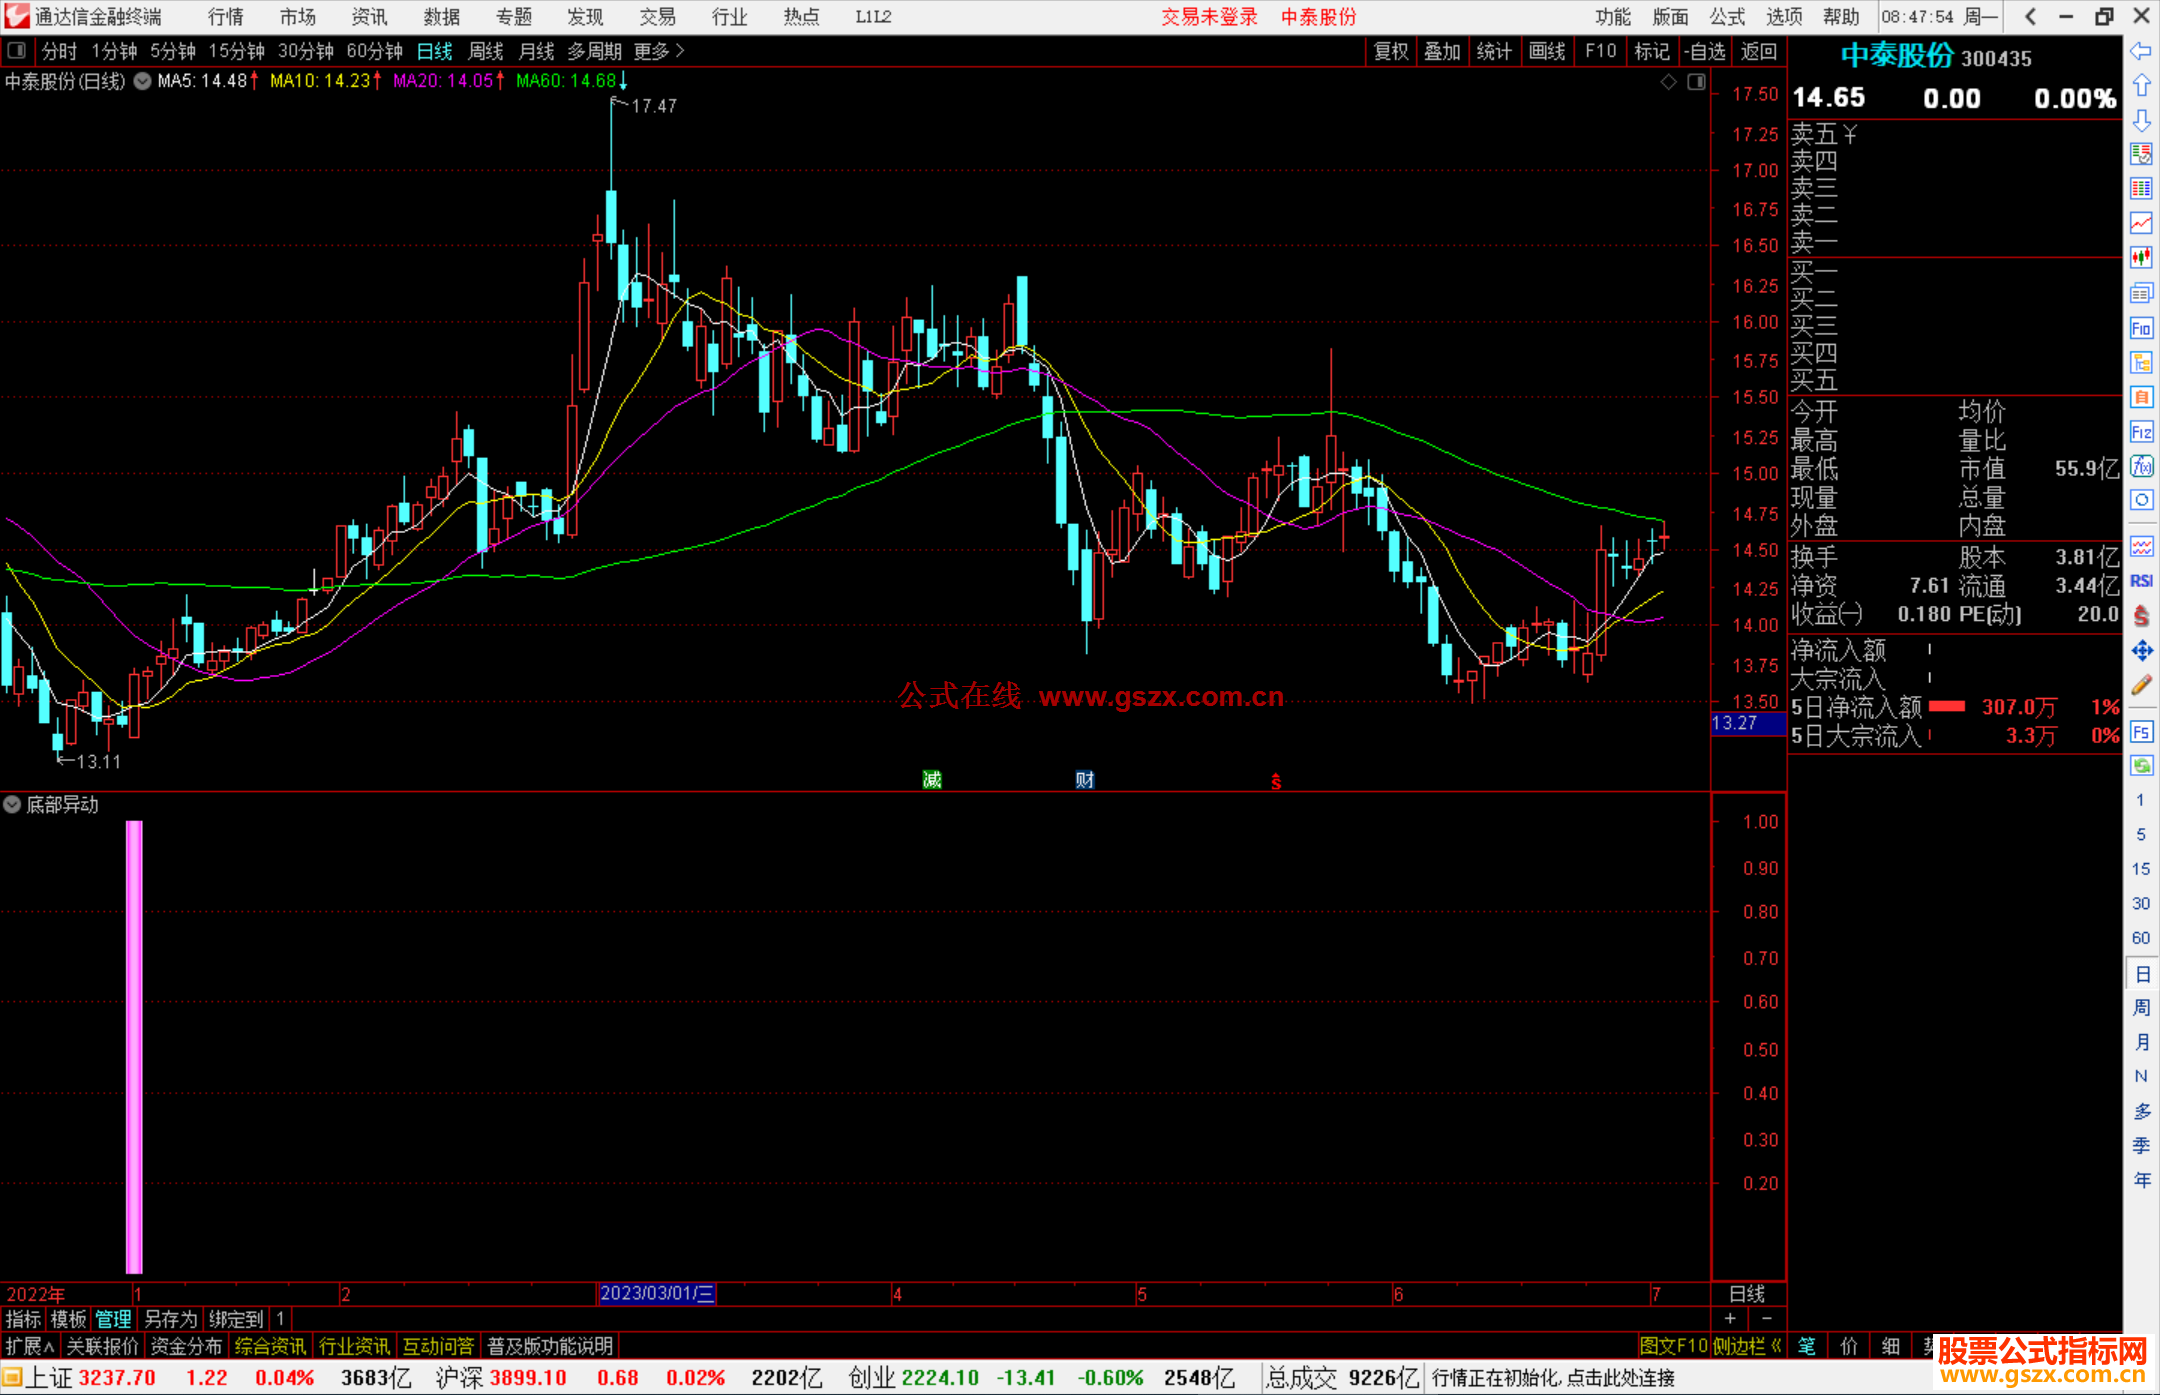
Task: Toggle the panel icon before 分时
Action: [x=17, y=51]
